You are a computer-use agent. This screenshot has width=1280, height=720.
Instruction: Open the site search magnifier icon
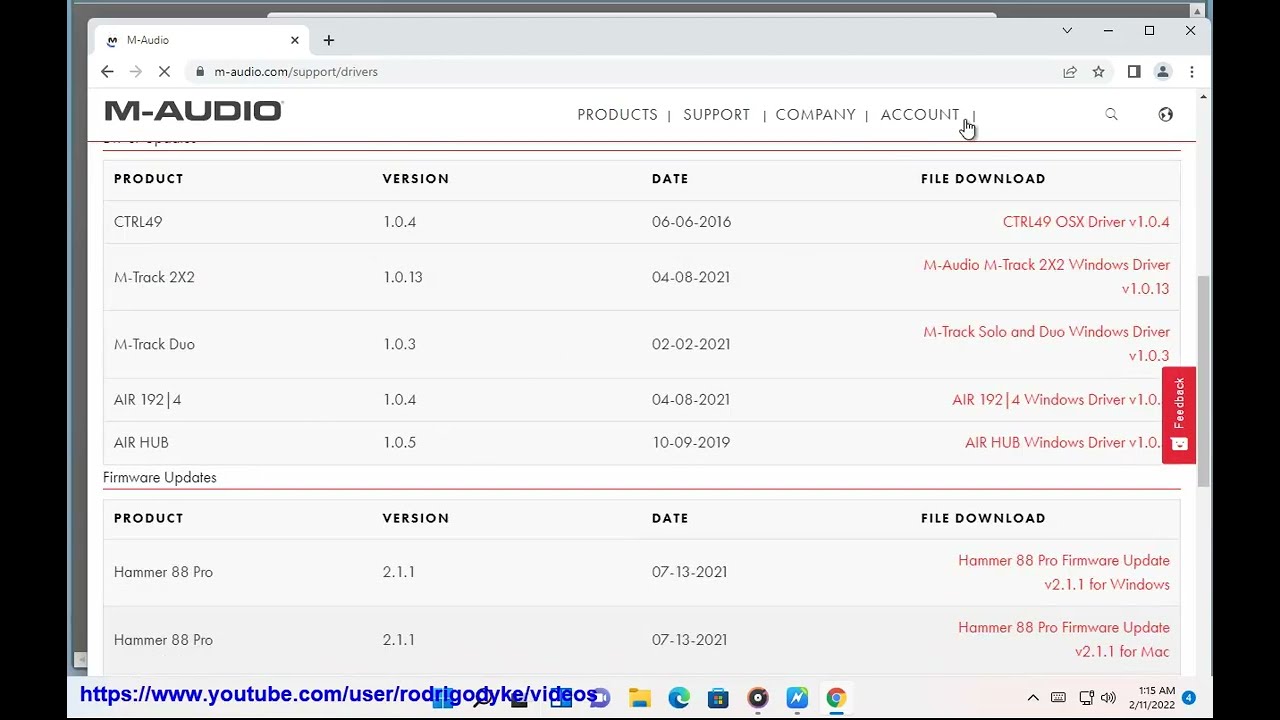pyautogui.click(x=1111, y=114)
